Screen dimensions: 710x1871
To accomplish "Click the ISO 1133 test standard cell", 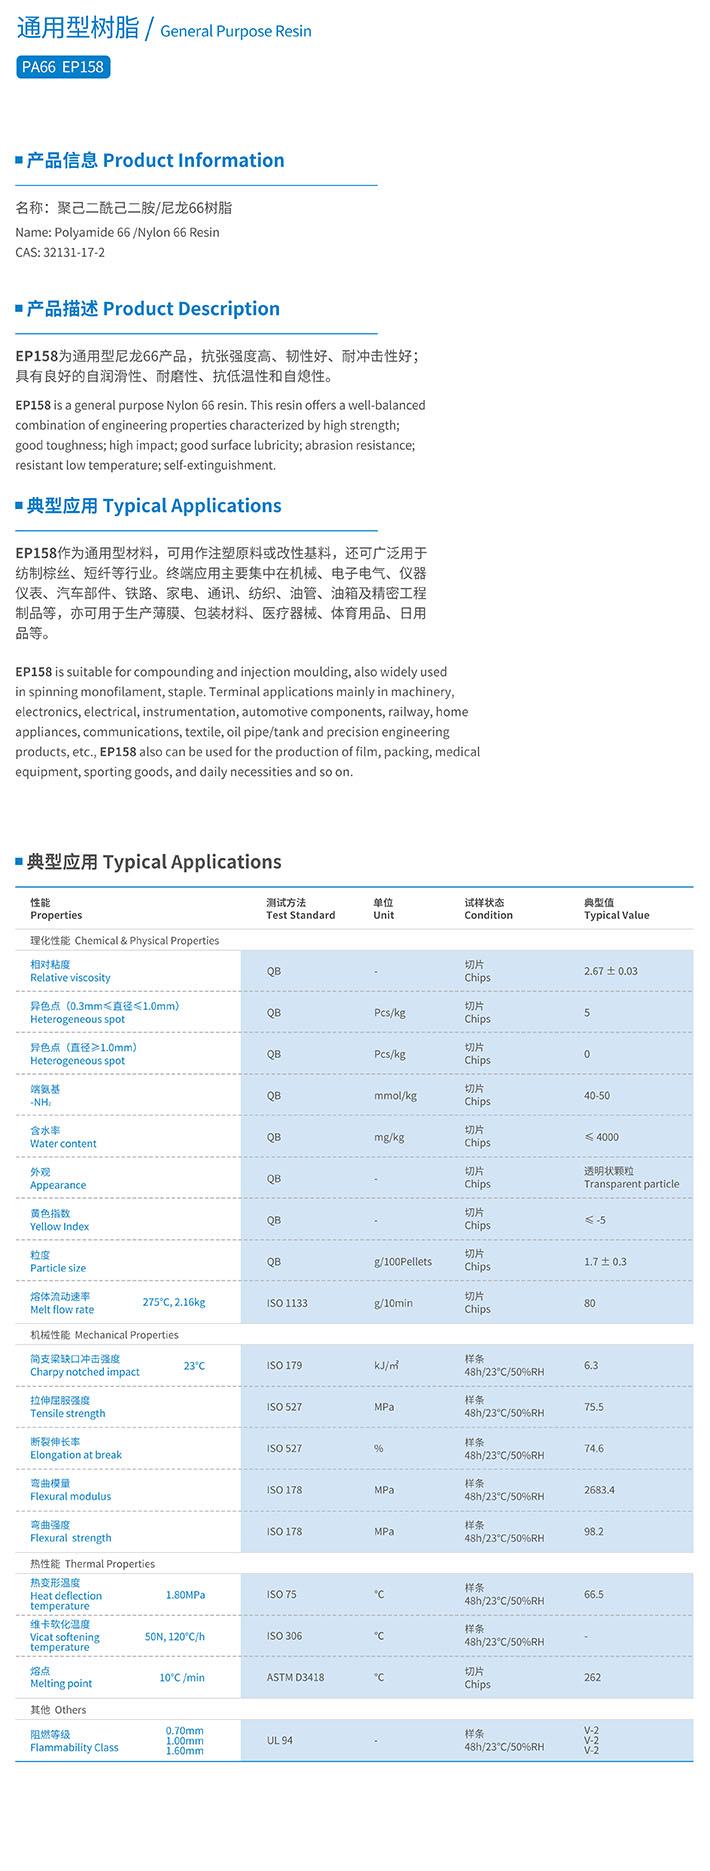I will (287, 1303).
